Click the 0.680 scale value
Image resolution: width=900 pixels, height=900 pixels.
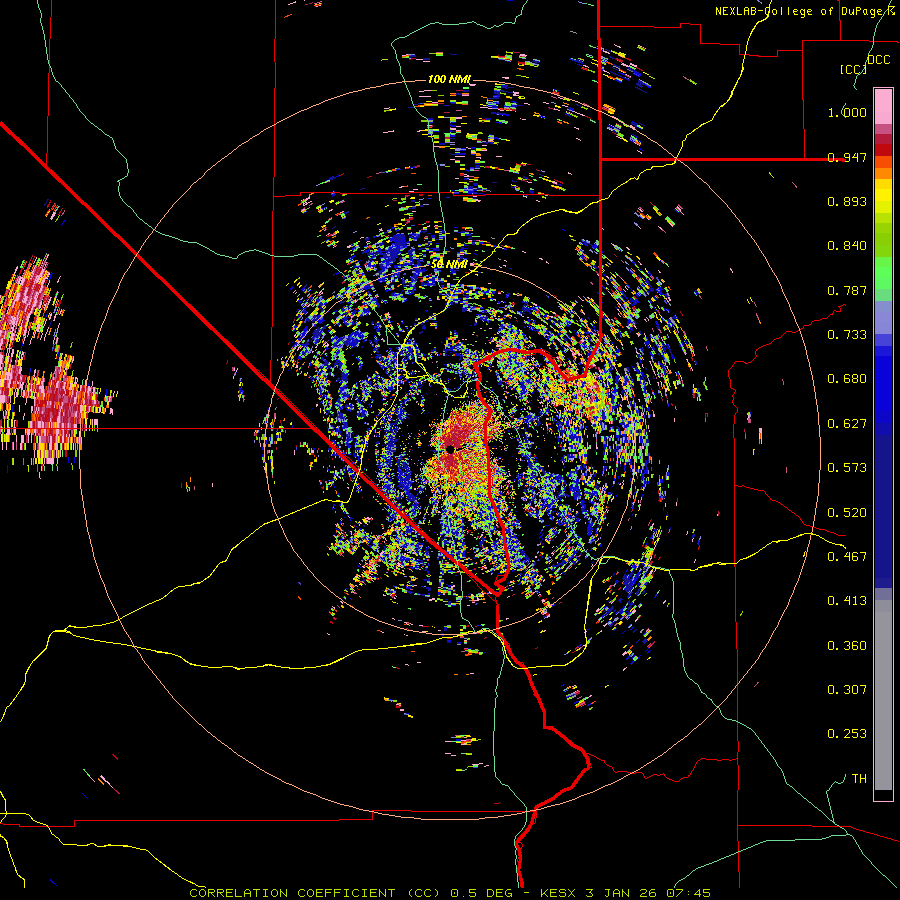847,379
